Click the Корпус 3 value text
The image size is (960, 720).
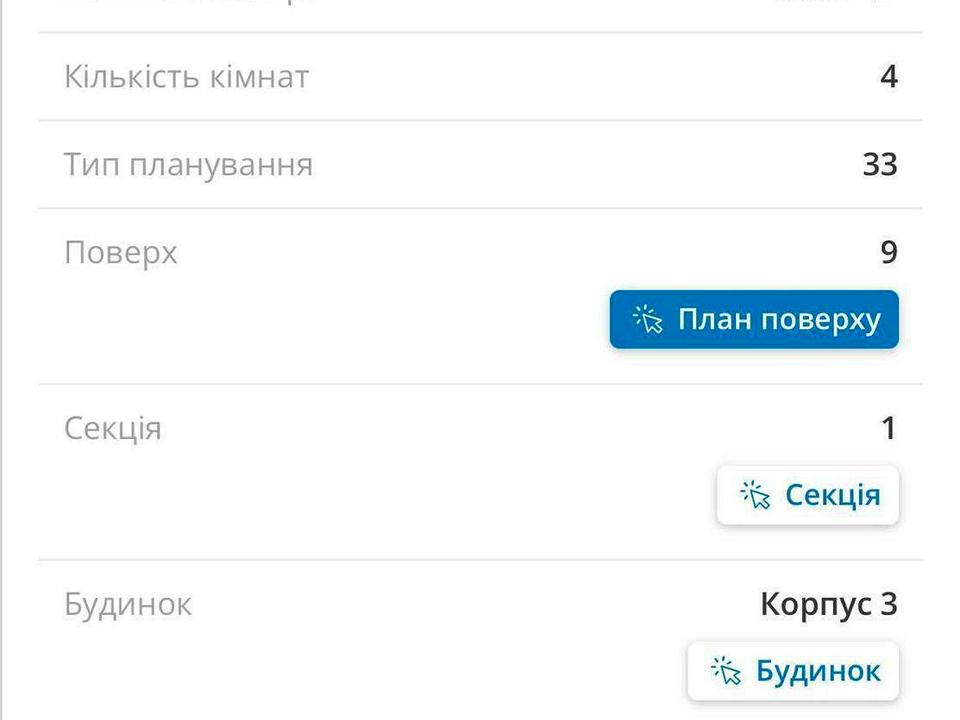click(x=829, y=604)
